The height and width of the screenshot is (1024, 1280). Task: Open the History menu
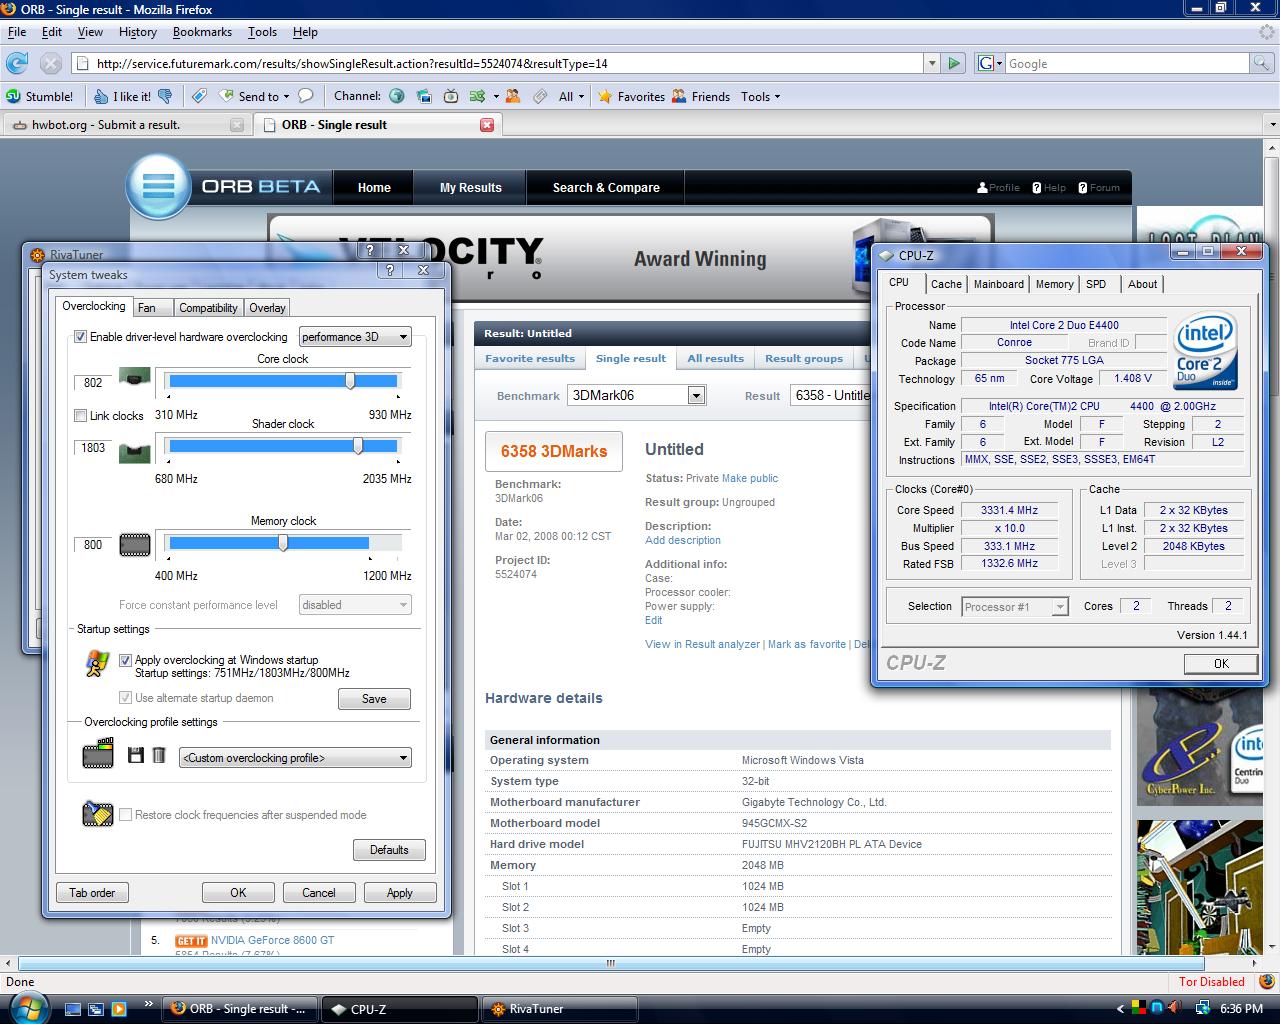click(137, 32)
